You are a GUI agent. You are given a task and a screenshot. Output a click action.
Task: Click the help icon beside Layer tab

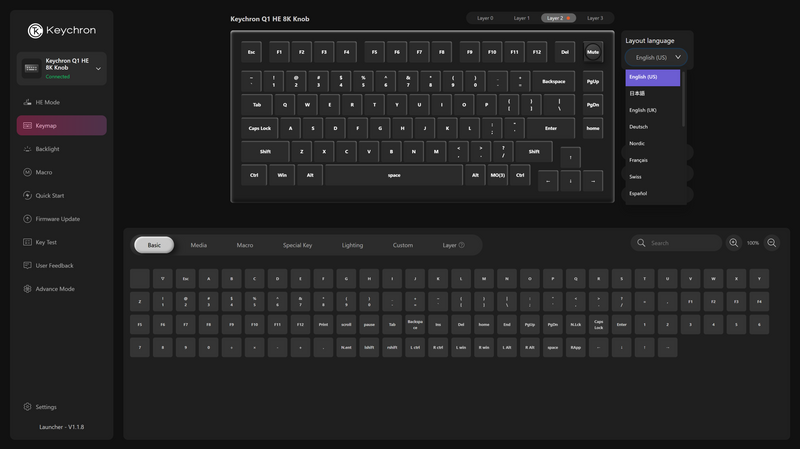462,245
